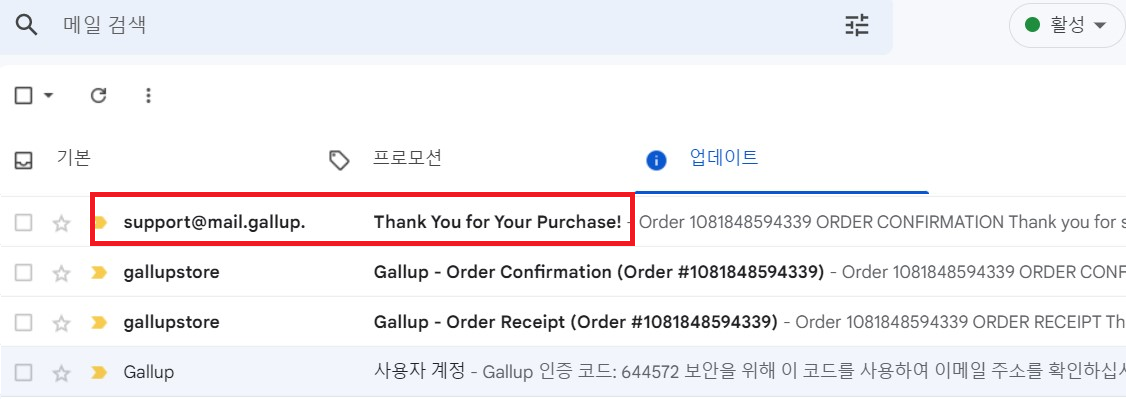Tick the select-all checkbox in toolbar
This screenshot has height=399, width=1126.
tap(24, 95)
